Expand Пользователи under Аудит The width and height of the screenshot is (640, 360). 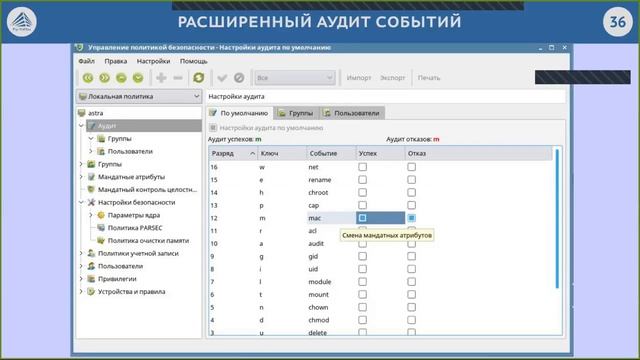coord(91,151)
